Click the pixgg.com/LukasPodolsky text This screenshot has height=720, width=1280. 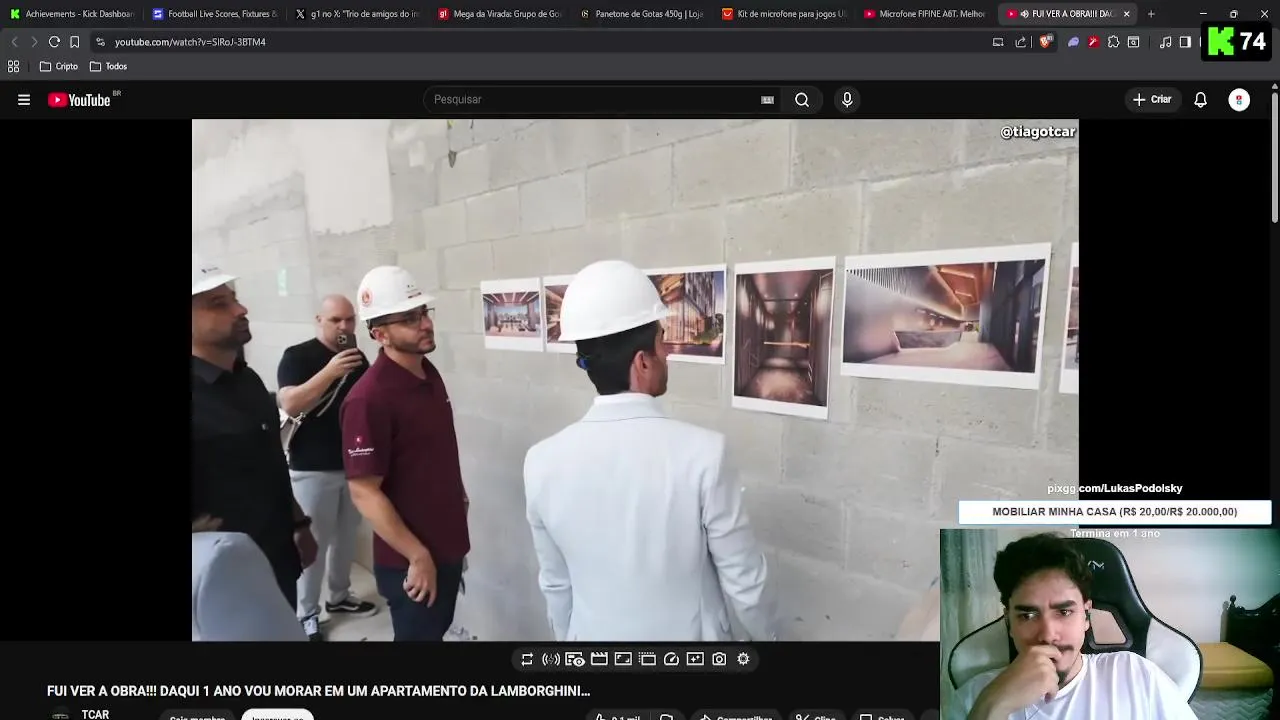tap(1115, 488)
